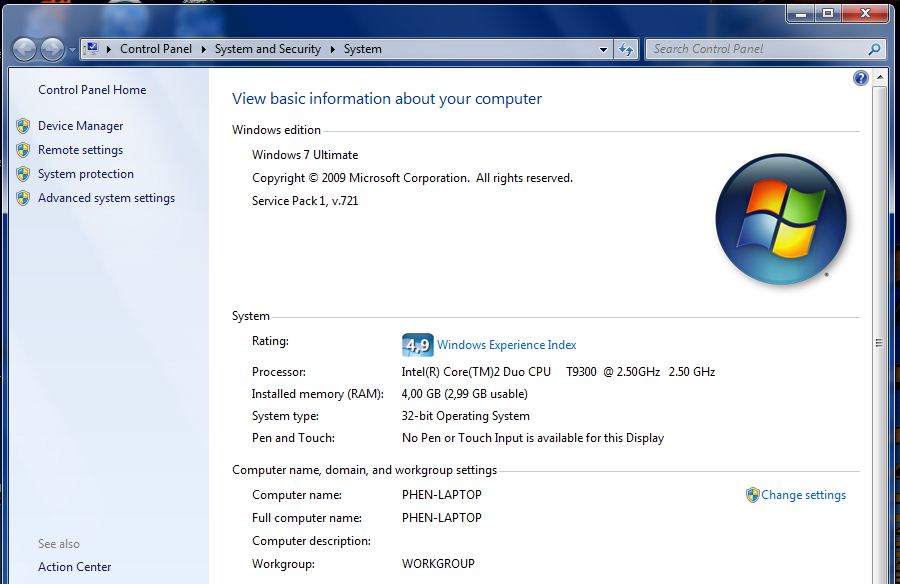Click PHEN-LAPTOP next to Full computer name
This screenshot has height=584, width=900.
(x=441, y=518)
